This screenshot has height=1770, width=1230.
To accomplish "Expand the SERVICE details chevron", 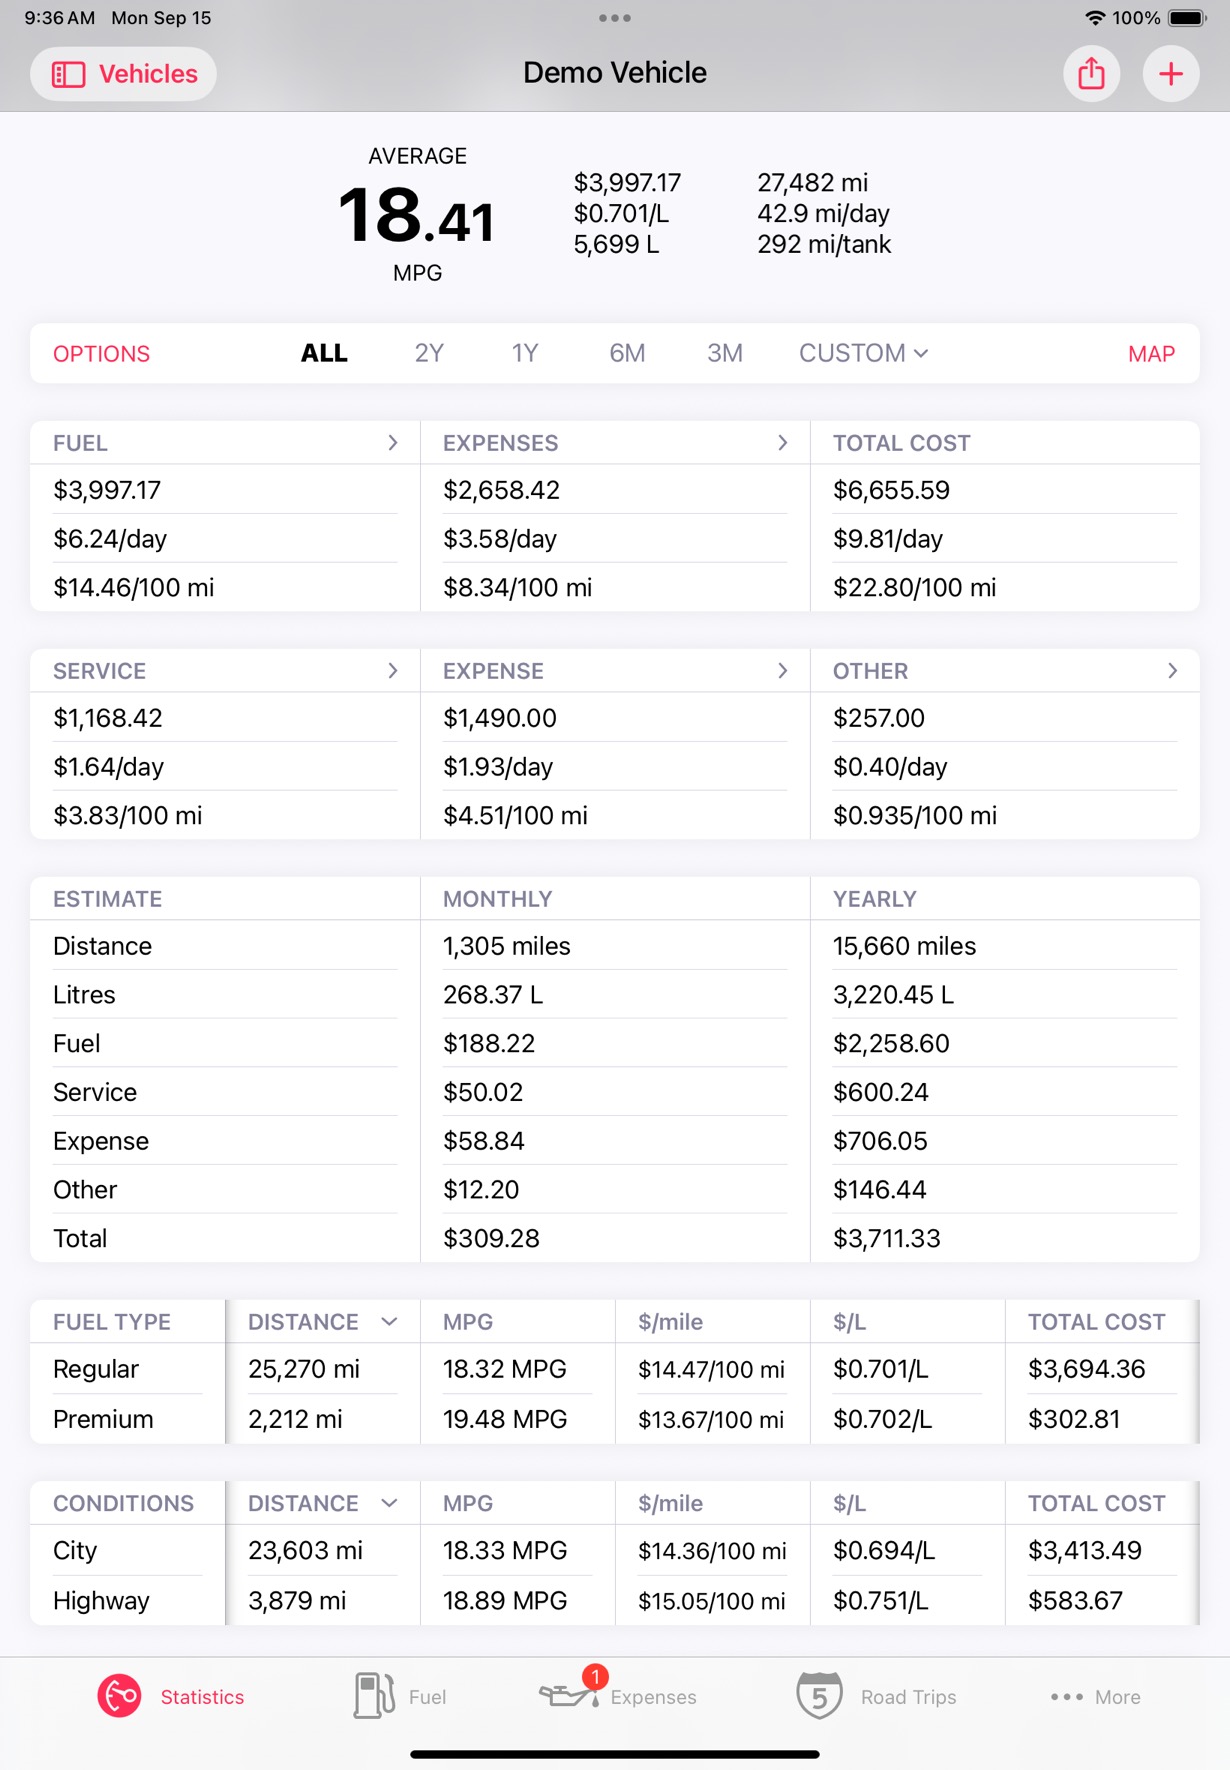I will pyautogui.click(x=393, y=670).
